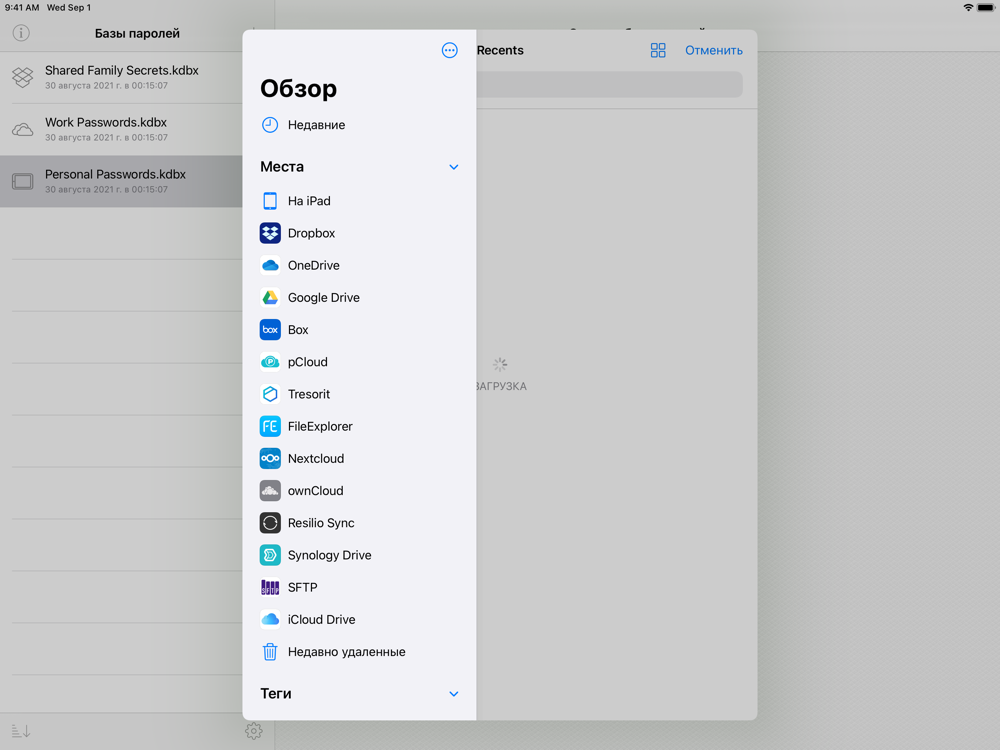The image size is (1000, 750).
Task: Click the Tresorit location label
Action: point(309,394)
